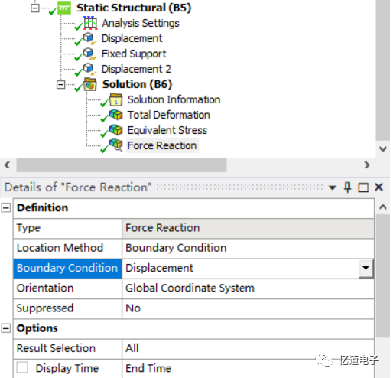
Task: Click the Static Structural (B5) environment icon
Action: click(x=64, y=8)
